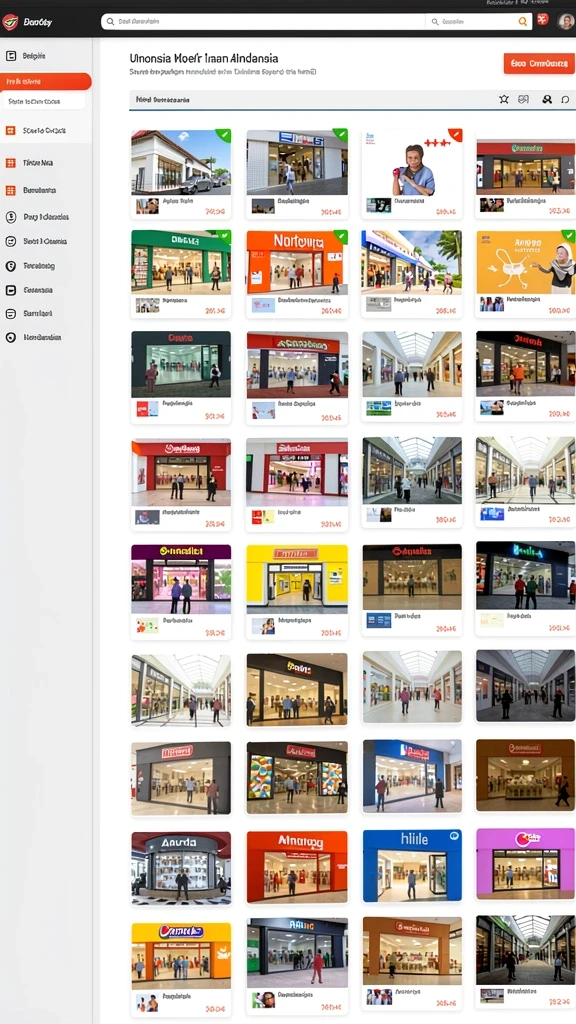Click the page heading above the listings
Image resolution: width=576 pixels, height=1024 pixels.
click(x=204, y=58)
